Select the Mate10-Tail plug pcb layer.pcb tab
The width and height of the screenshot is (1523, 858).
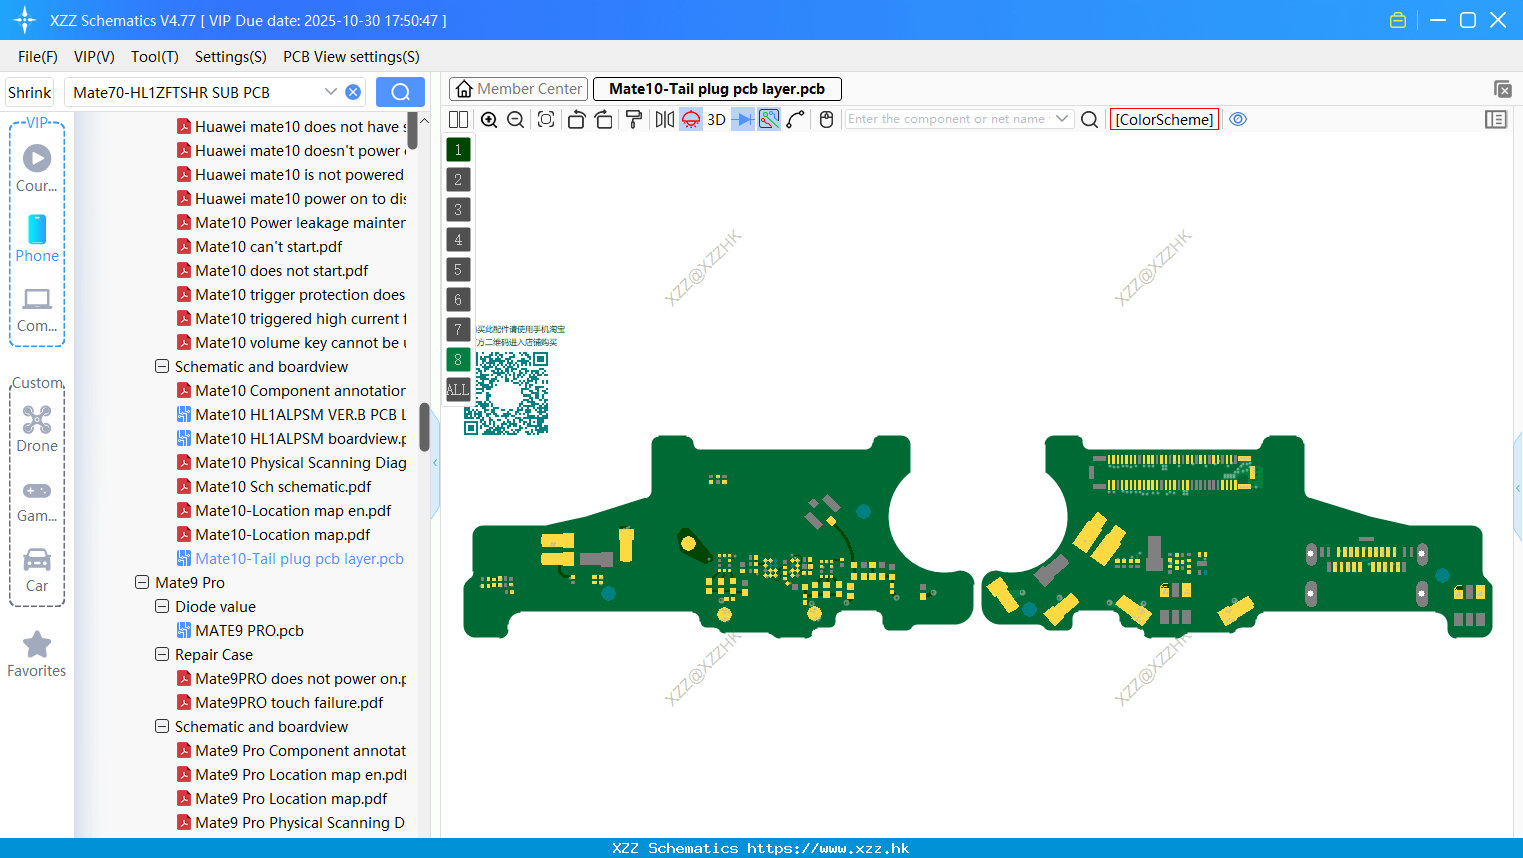point(717,89)
